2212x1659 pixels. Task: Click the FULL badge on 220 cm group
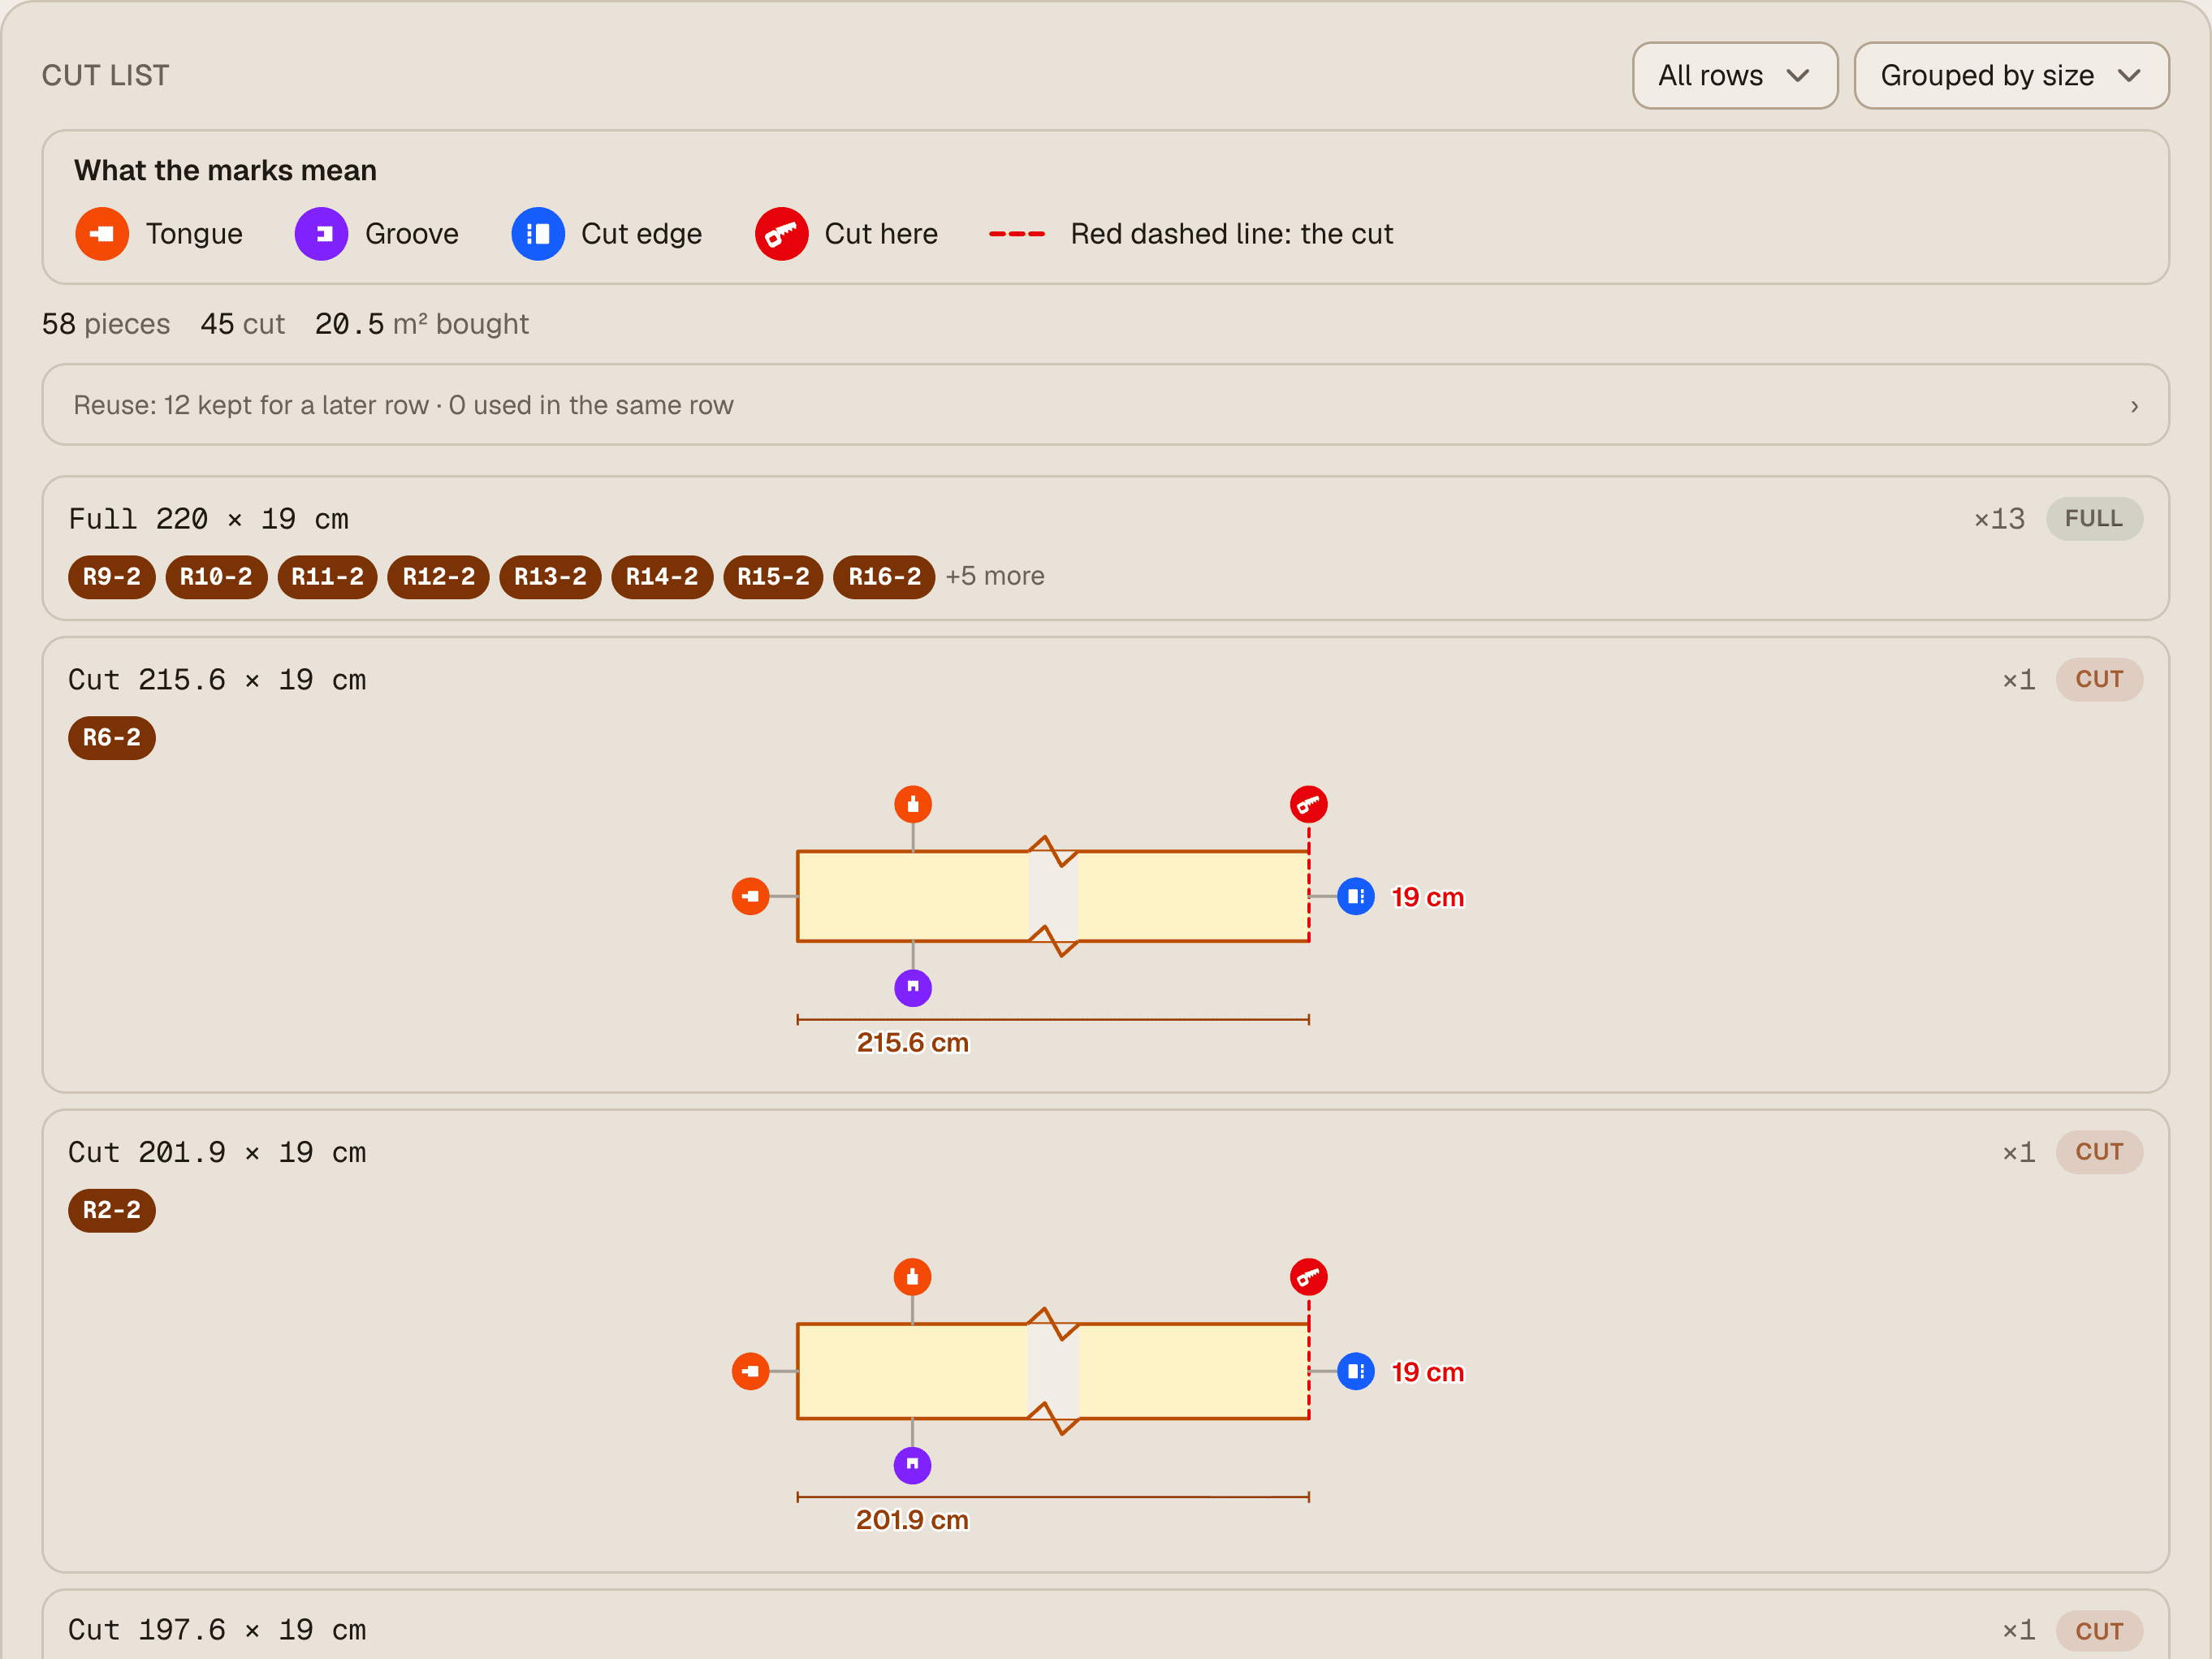2094,519
